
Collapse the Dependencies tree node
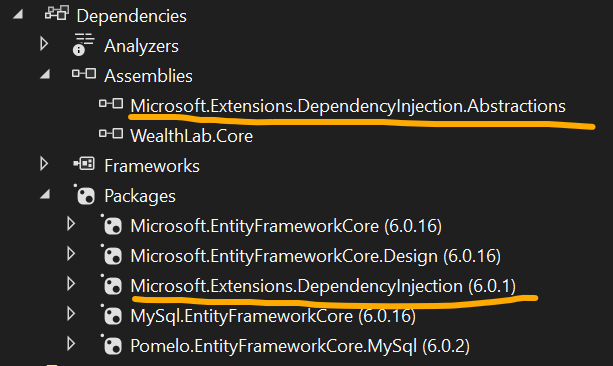[x=18, y=15]
